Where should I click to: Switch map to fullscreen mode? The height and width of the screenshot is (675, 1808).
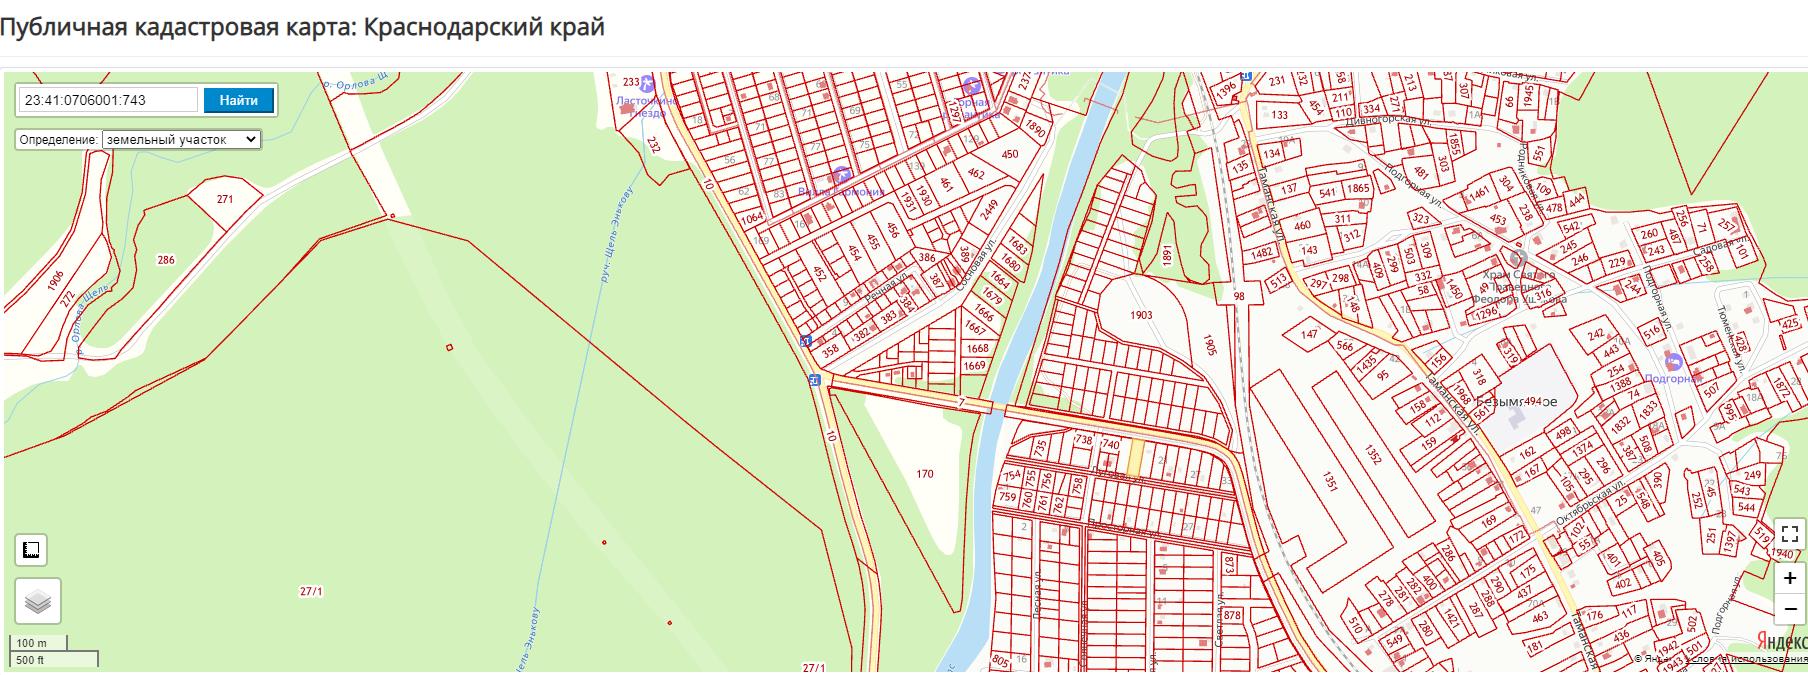coord(1790,533)
